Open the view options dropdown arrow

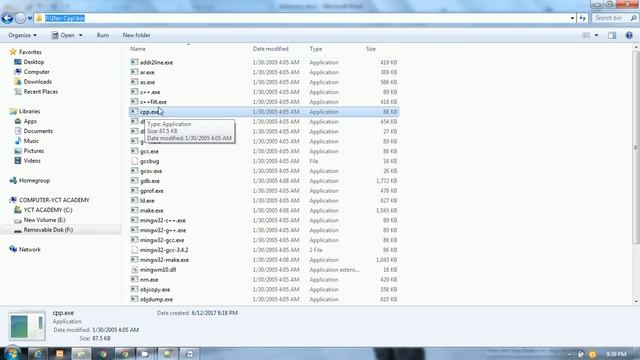tap(596, 36)
